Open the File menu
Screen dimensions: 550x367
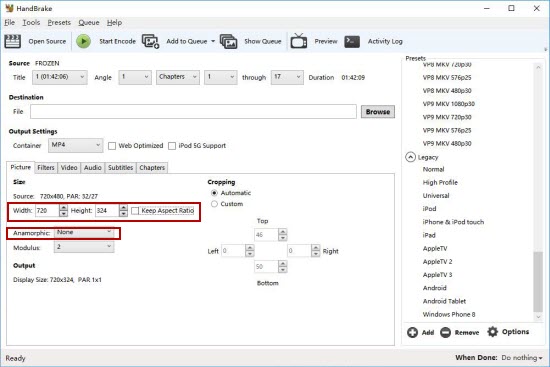[9, 22]
